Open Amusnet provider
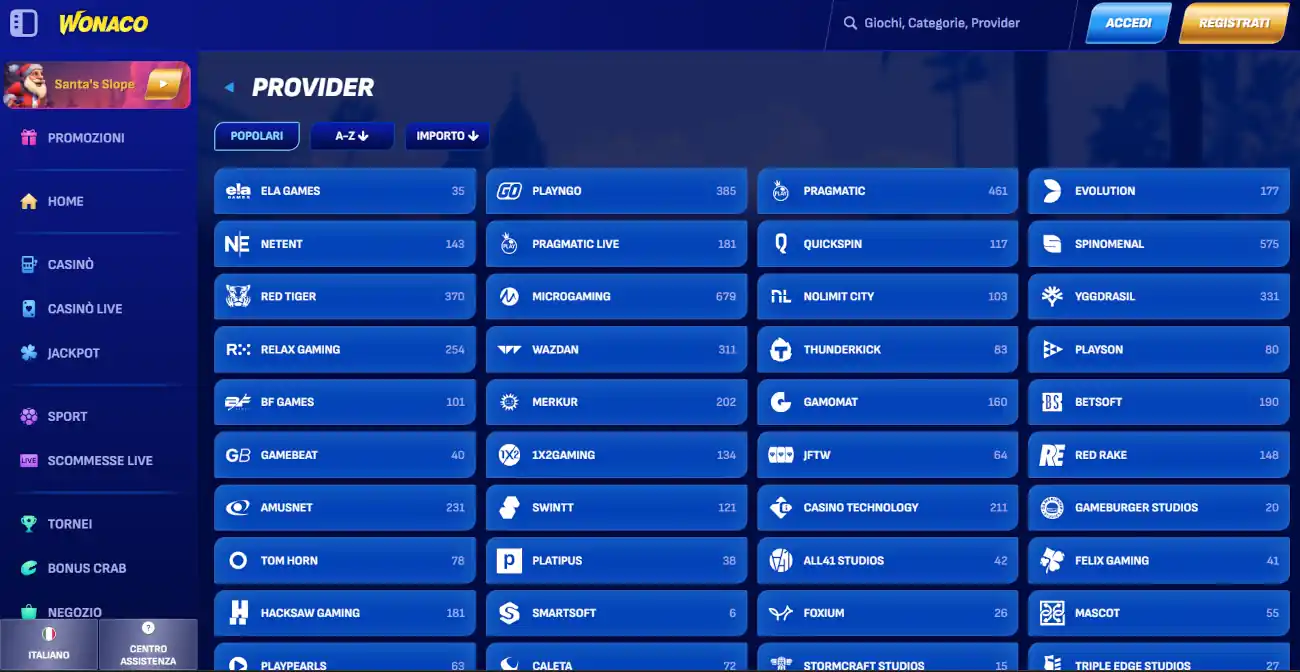 345,508
